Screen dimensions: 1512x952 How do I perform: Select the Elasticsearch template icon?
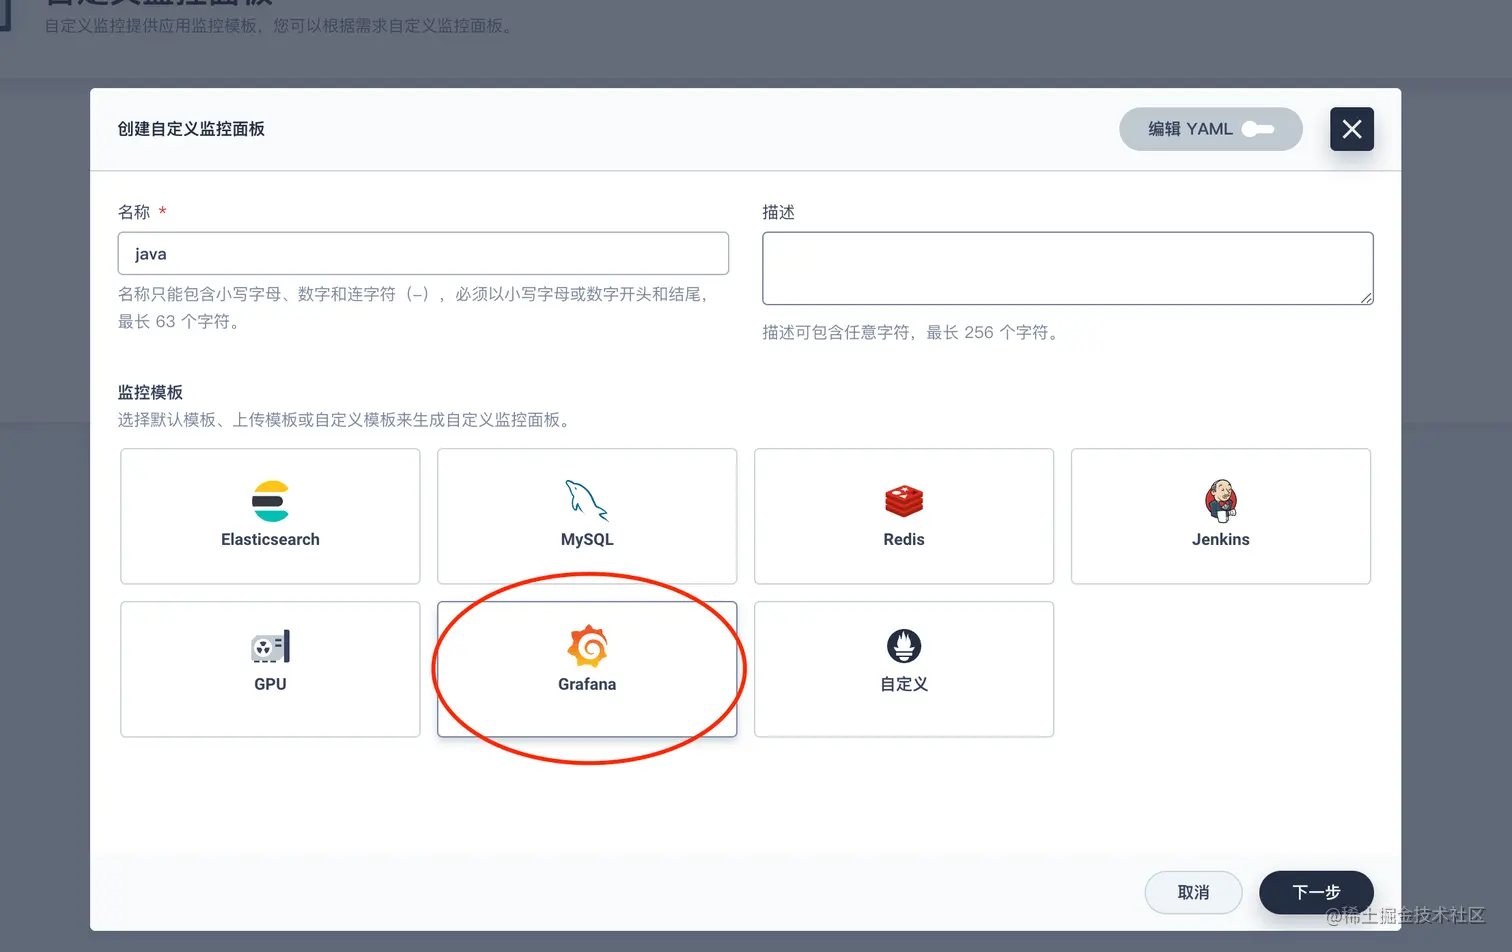click(270, 501)
